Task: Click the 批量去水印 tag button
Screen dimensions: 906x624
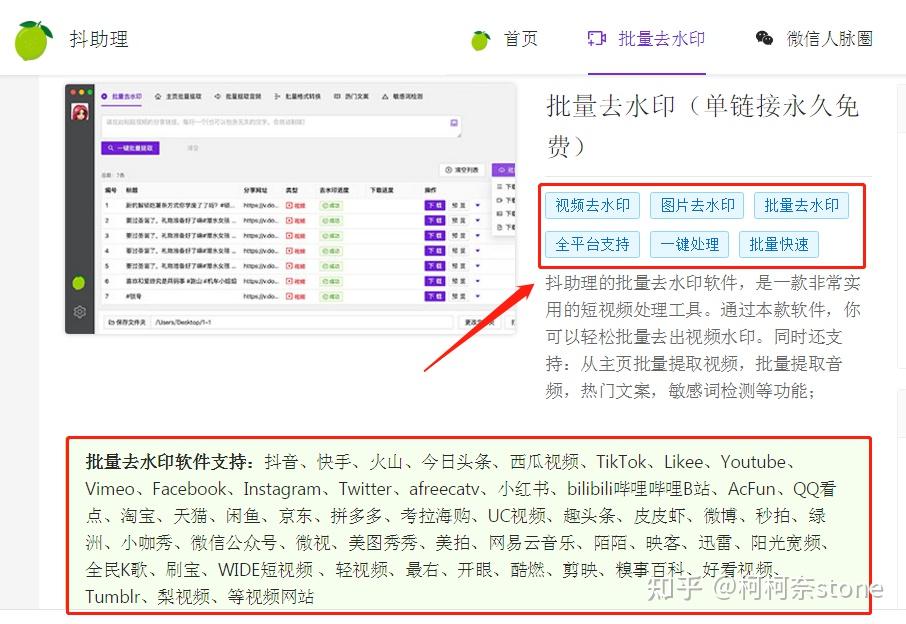Action: [801, 205]
